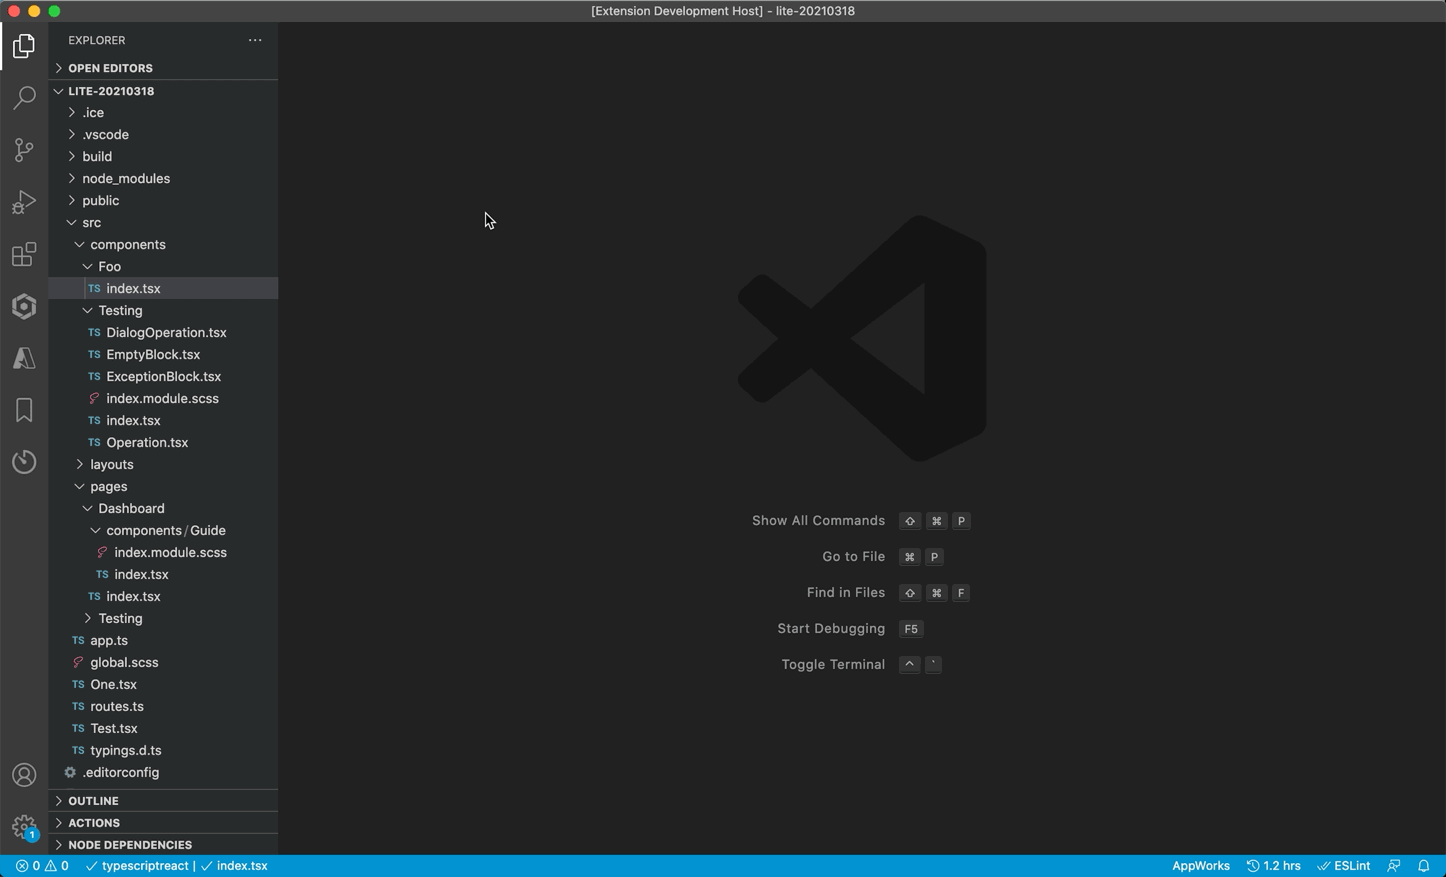The width and height of the screenshot is (1446, 877).
Task: Collapse the Dashboard folder
Action: tap(163, 509)
